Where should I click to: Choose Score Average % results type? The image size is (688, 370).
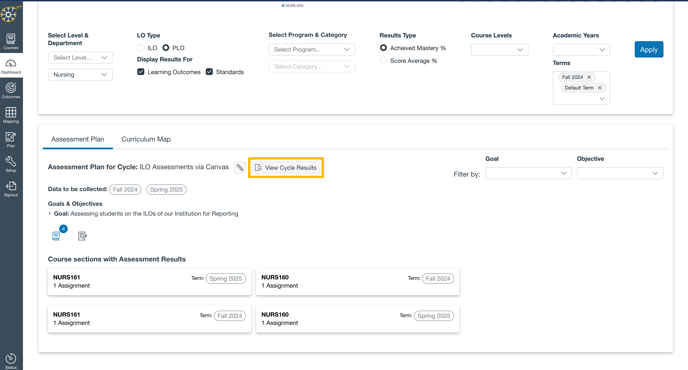coord(383,61)
